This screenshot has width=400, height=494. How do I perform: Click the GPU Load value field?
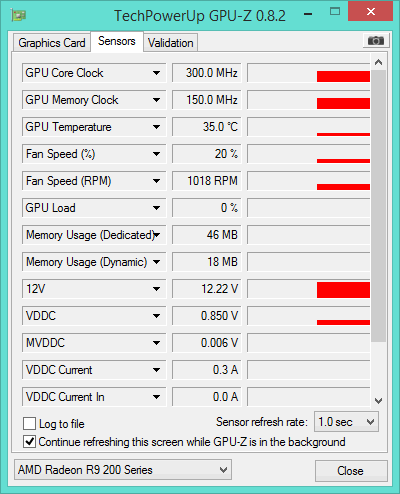click(x=206, y=208)
